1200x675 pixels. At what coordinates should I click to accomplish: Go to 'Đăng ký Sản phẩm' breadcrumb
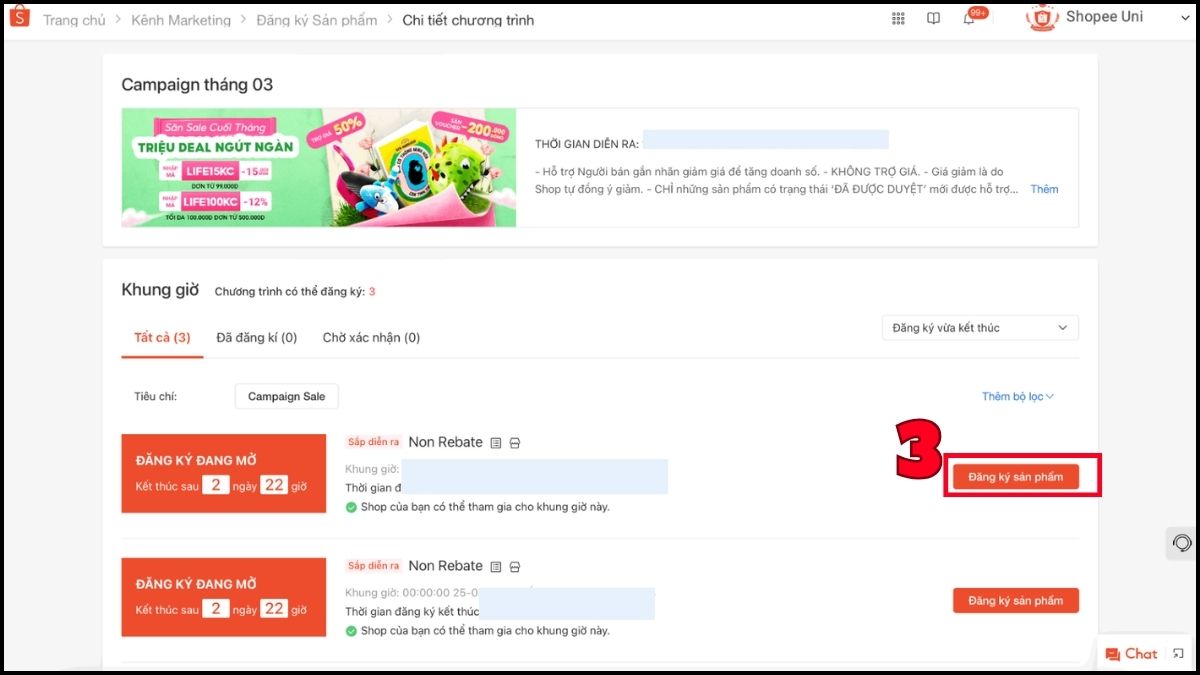pyautogui.click(x=317, y=20)
